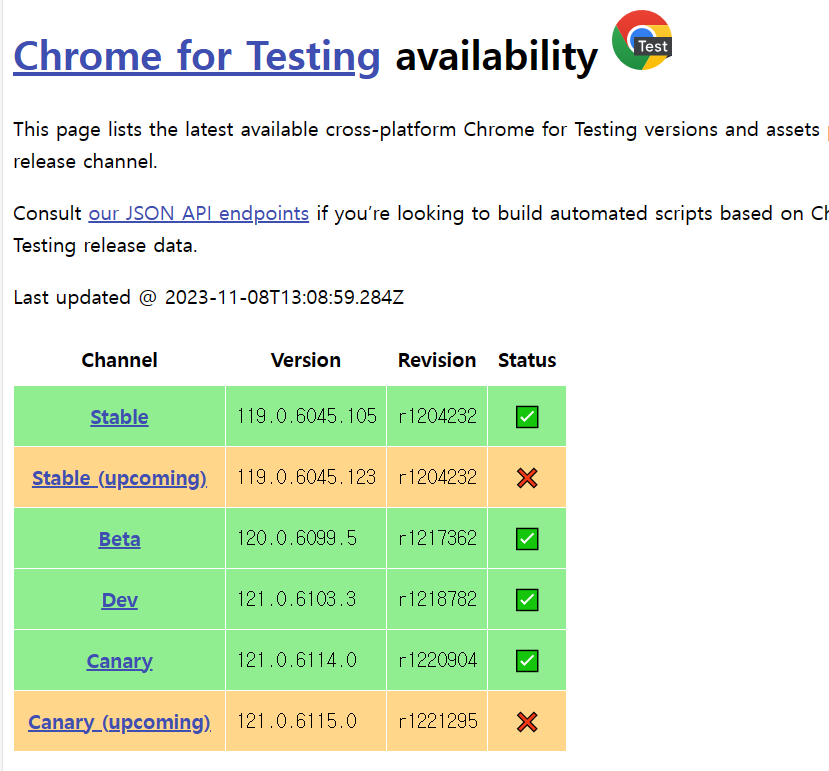
Task: Open the Canary (upcoming) channel link
Action: (119, 722)
